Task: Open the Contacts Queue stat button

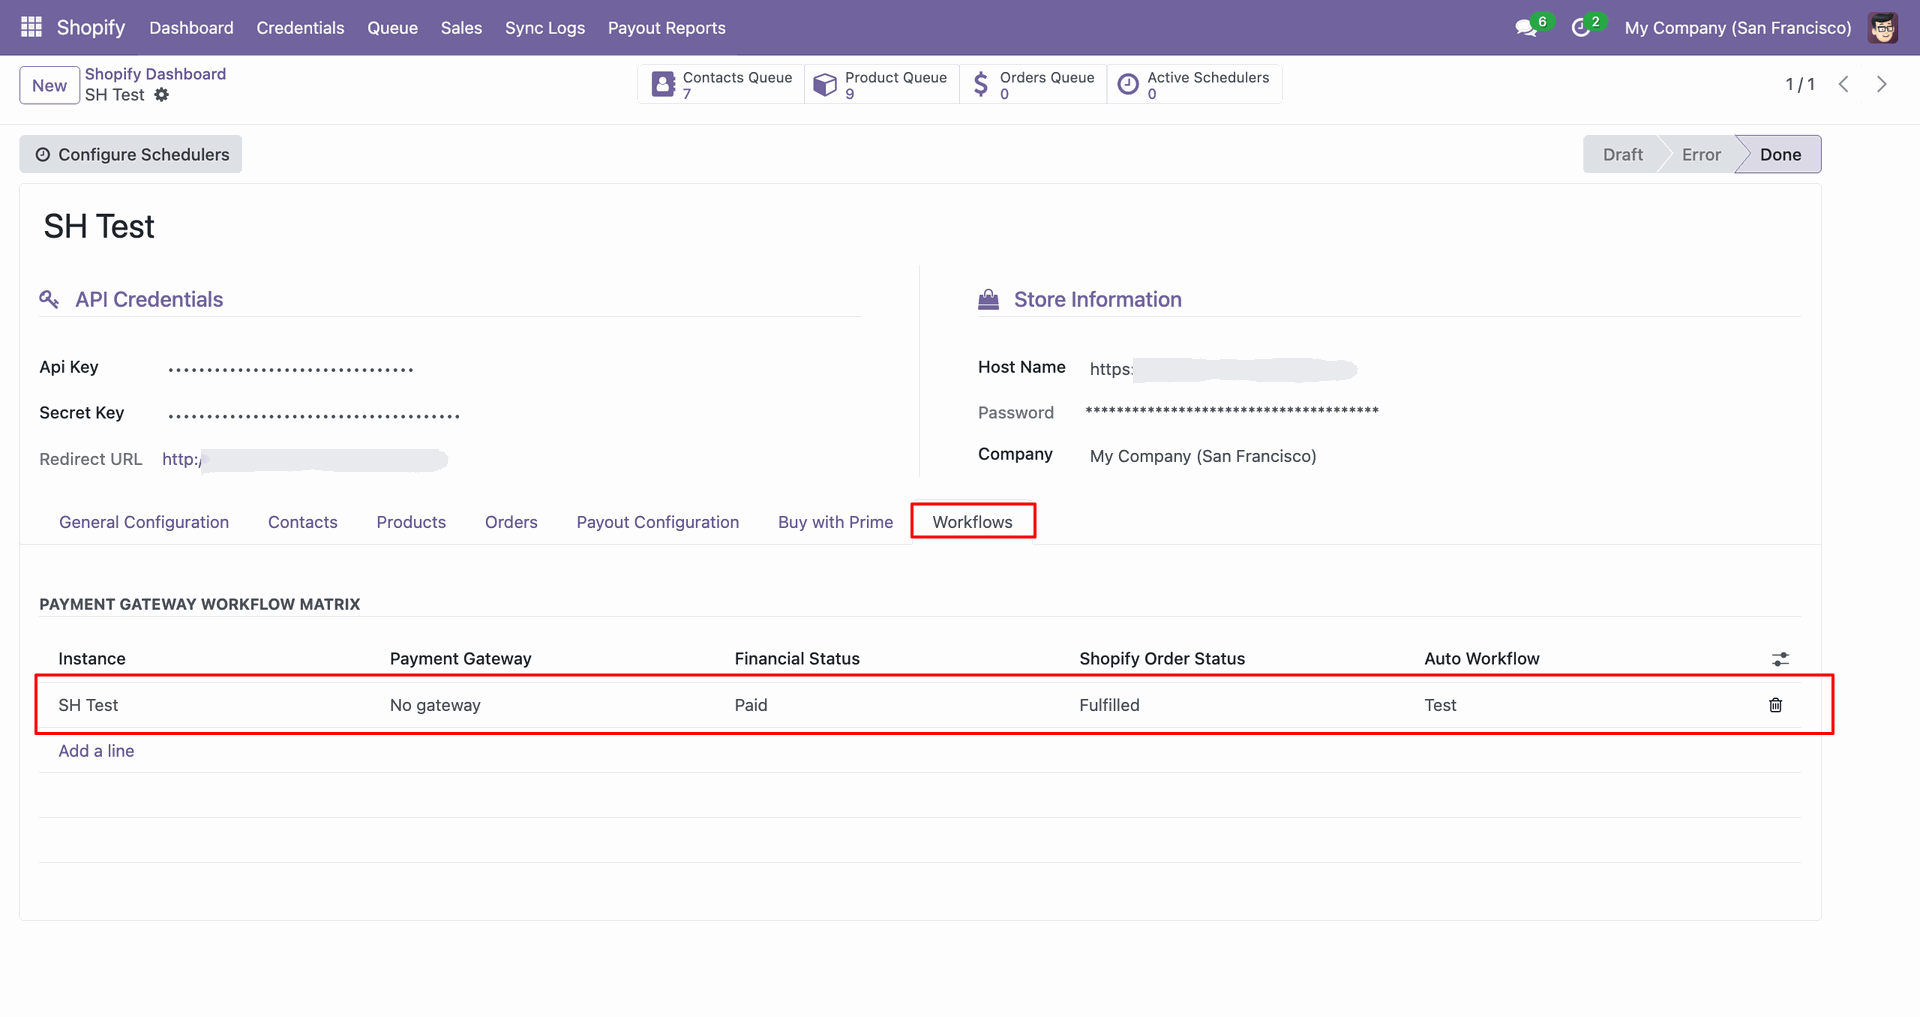Action: click(x=721, y=84)
